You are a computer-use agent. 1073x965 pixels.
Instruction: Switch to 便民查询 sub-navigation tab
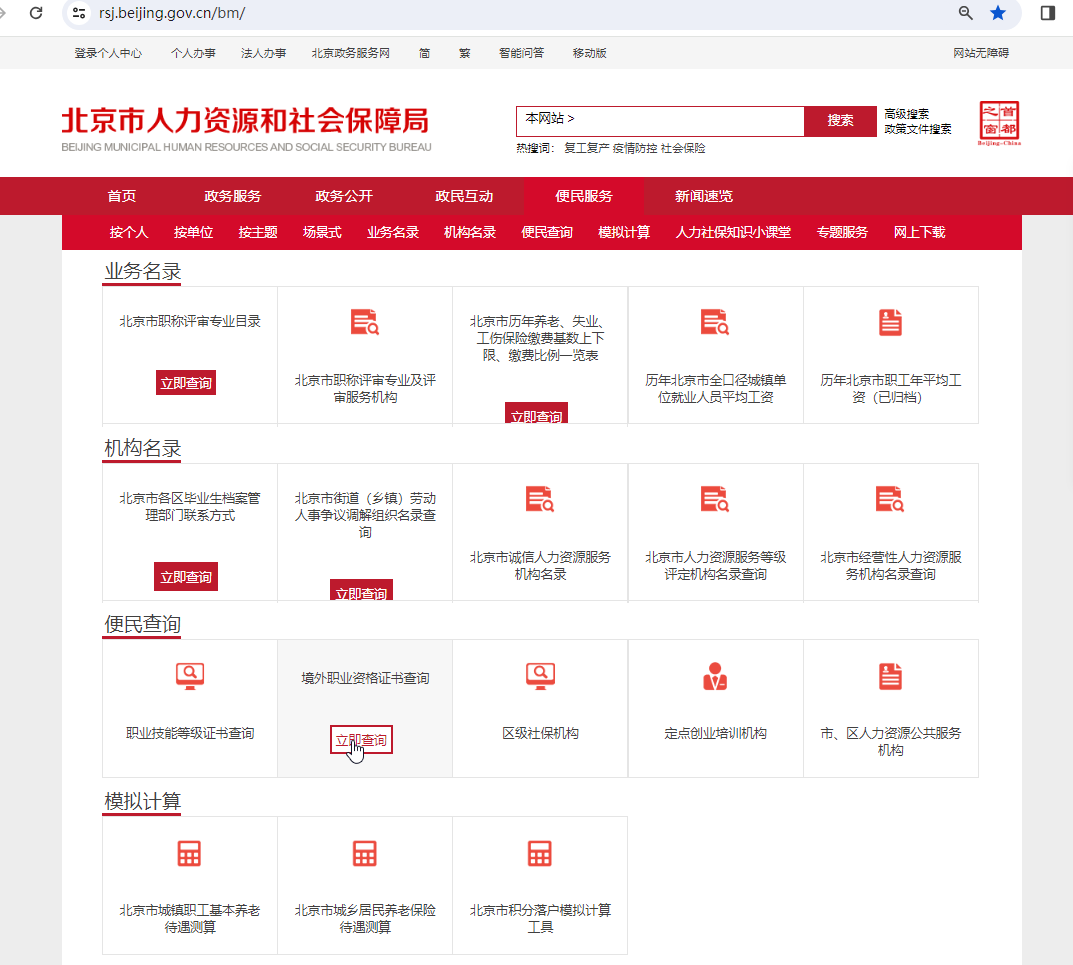coord(547,232)
